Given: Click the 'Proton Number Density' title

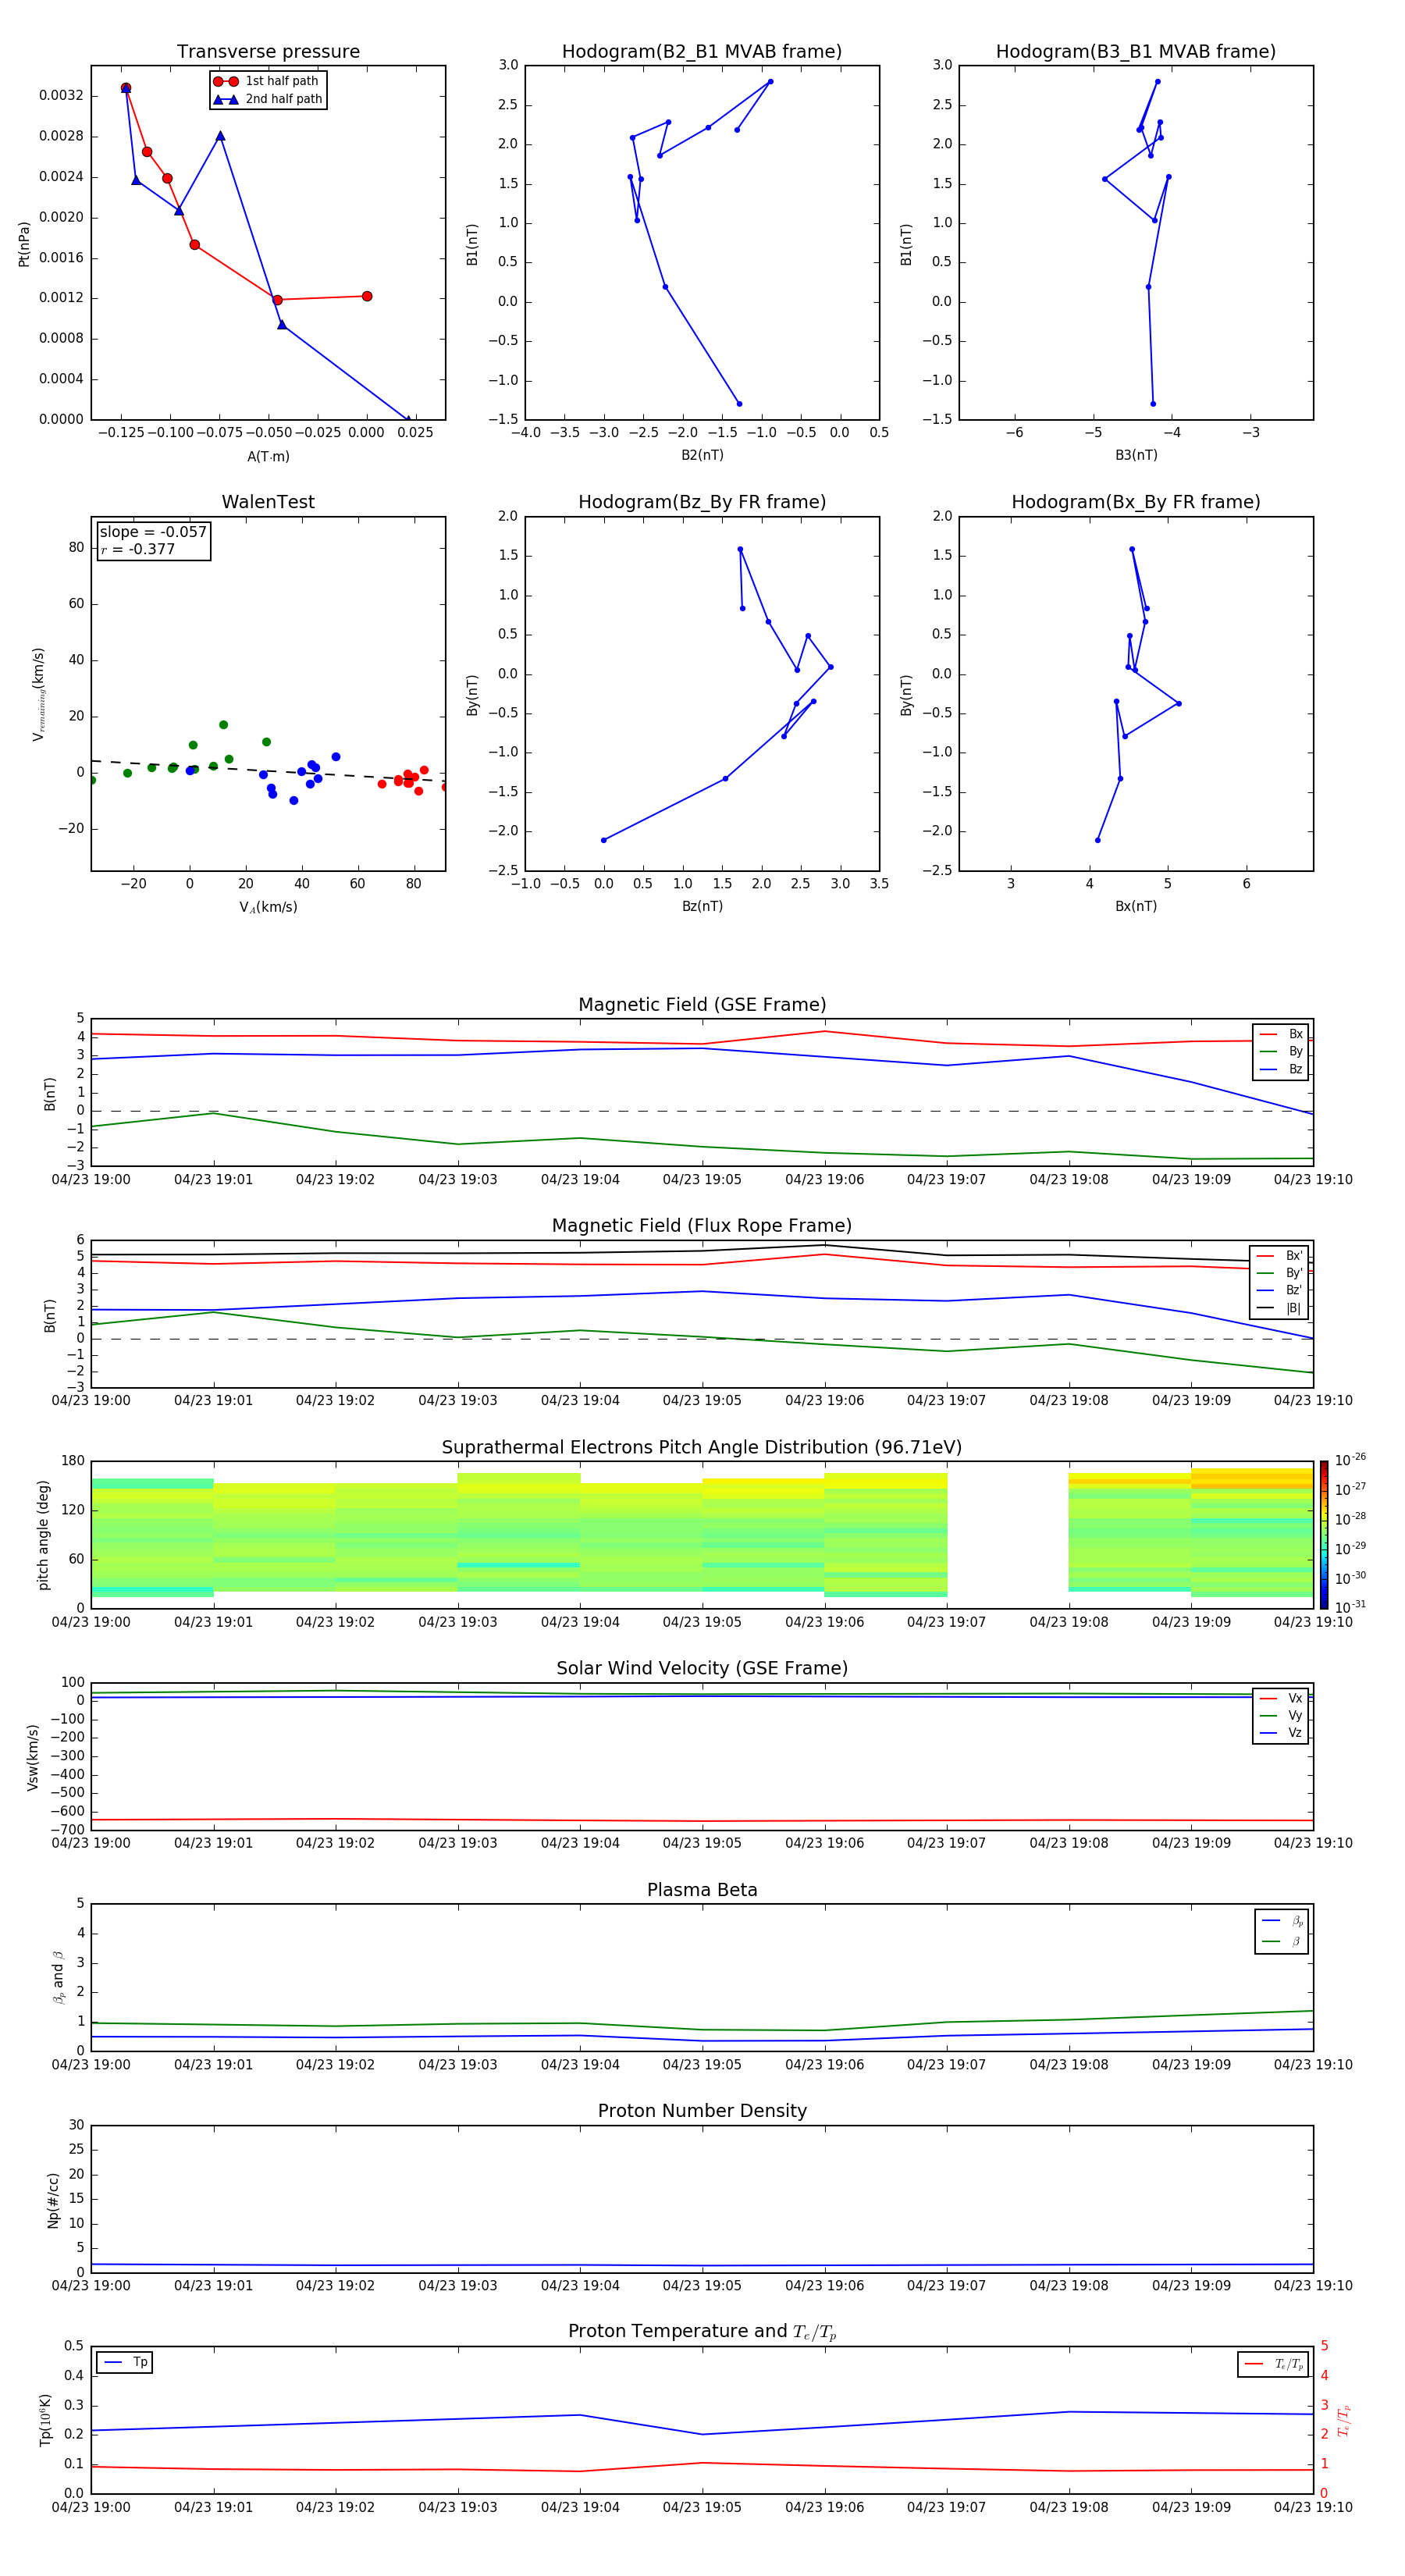Looking at the screenshot, I should point(702,2111).
